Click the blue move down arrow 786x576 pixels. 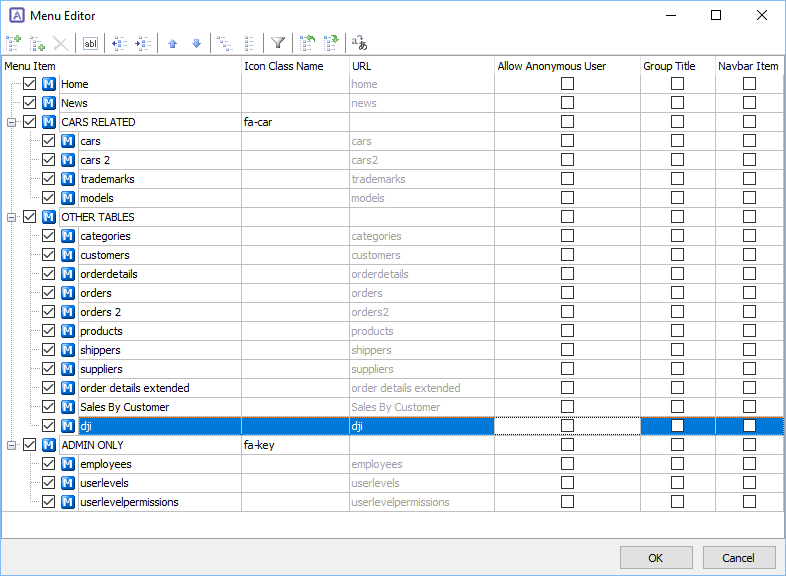pos(196,44)
